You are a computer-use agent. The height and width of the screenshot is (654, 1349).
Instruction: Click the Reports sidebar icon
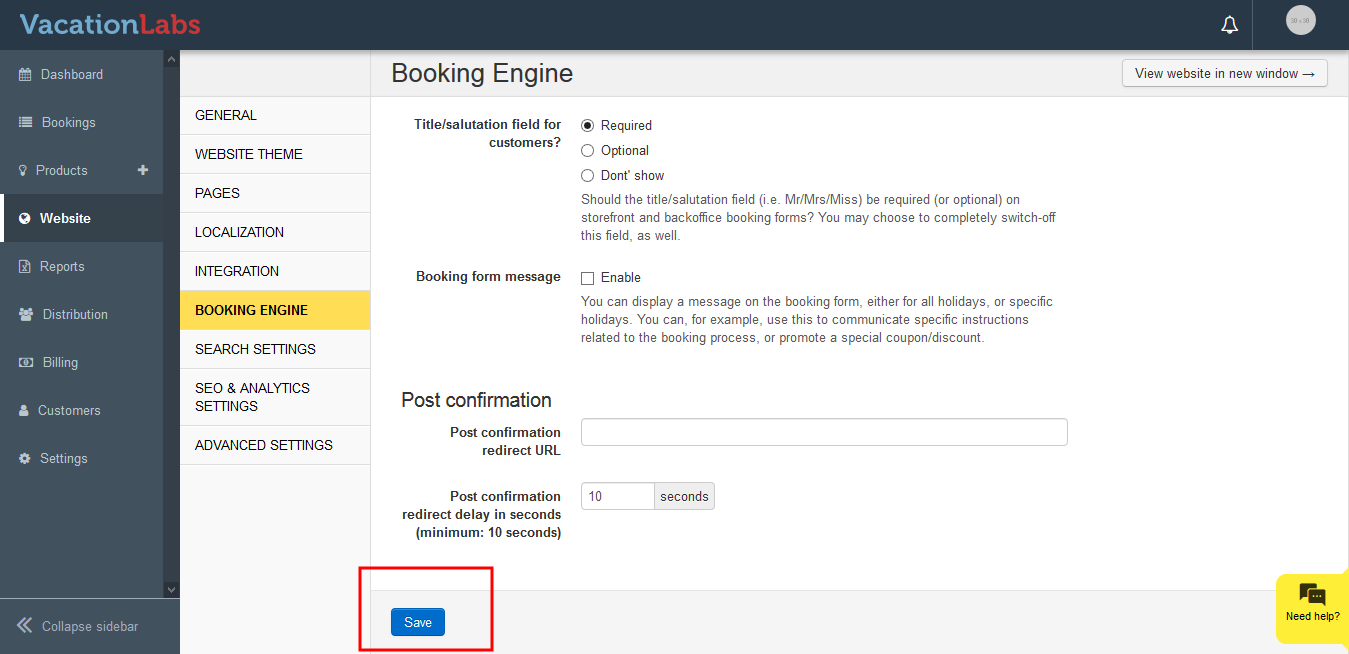coord(25,267)
